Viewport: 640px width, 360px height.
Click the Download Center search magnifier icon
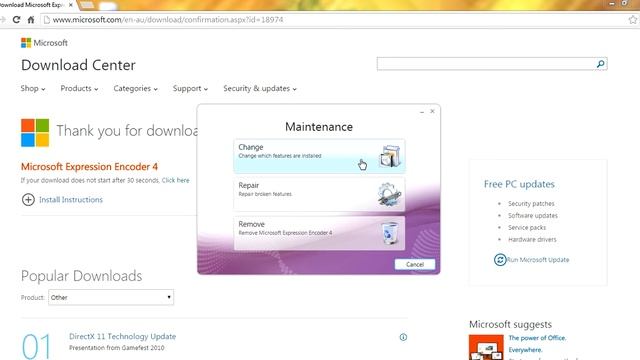pos(600,64)
